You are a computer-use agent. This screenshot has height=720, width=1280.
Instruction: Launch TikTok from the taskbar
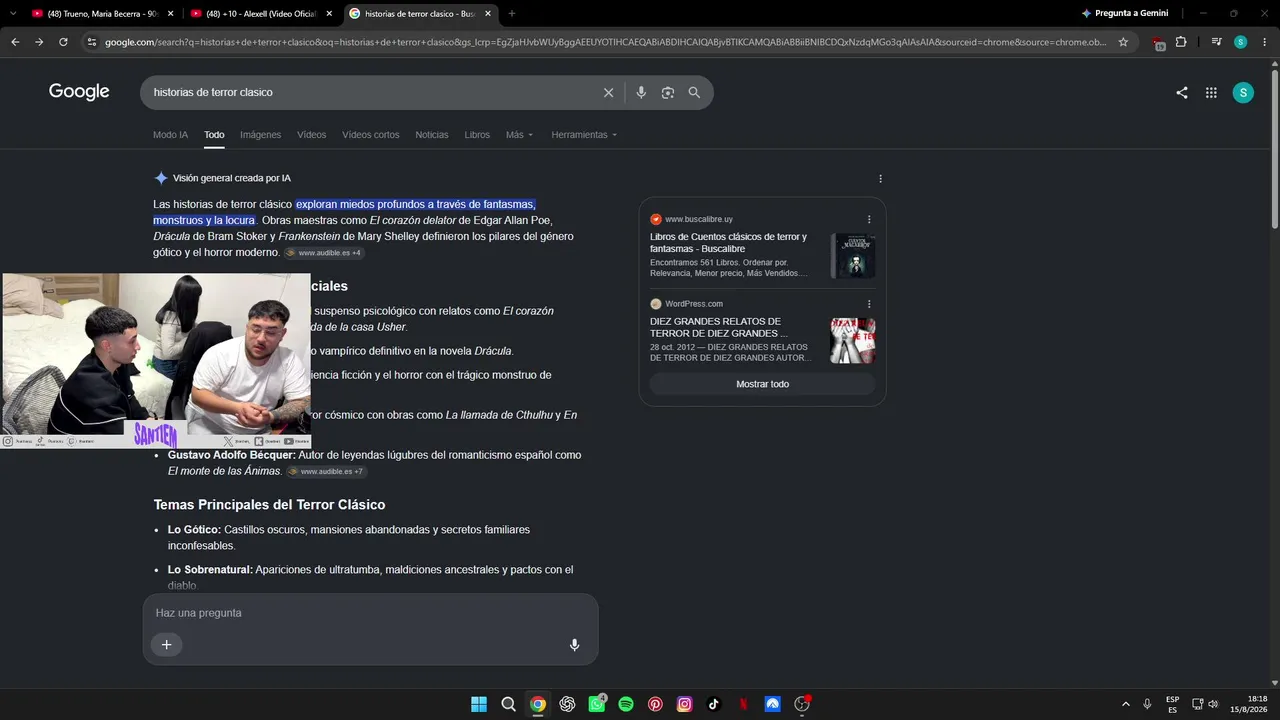714,704
